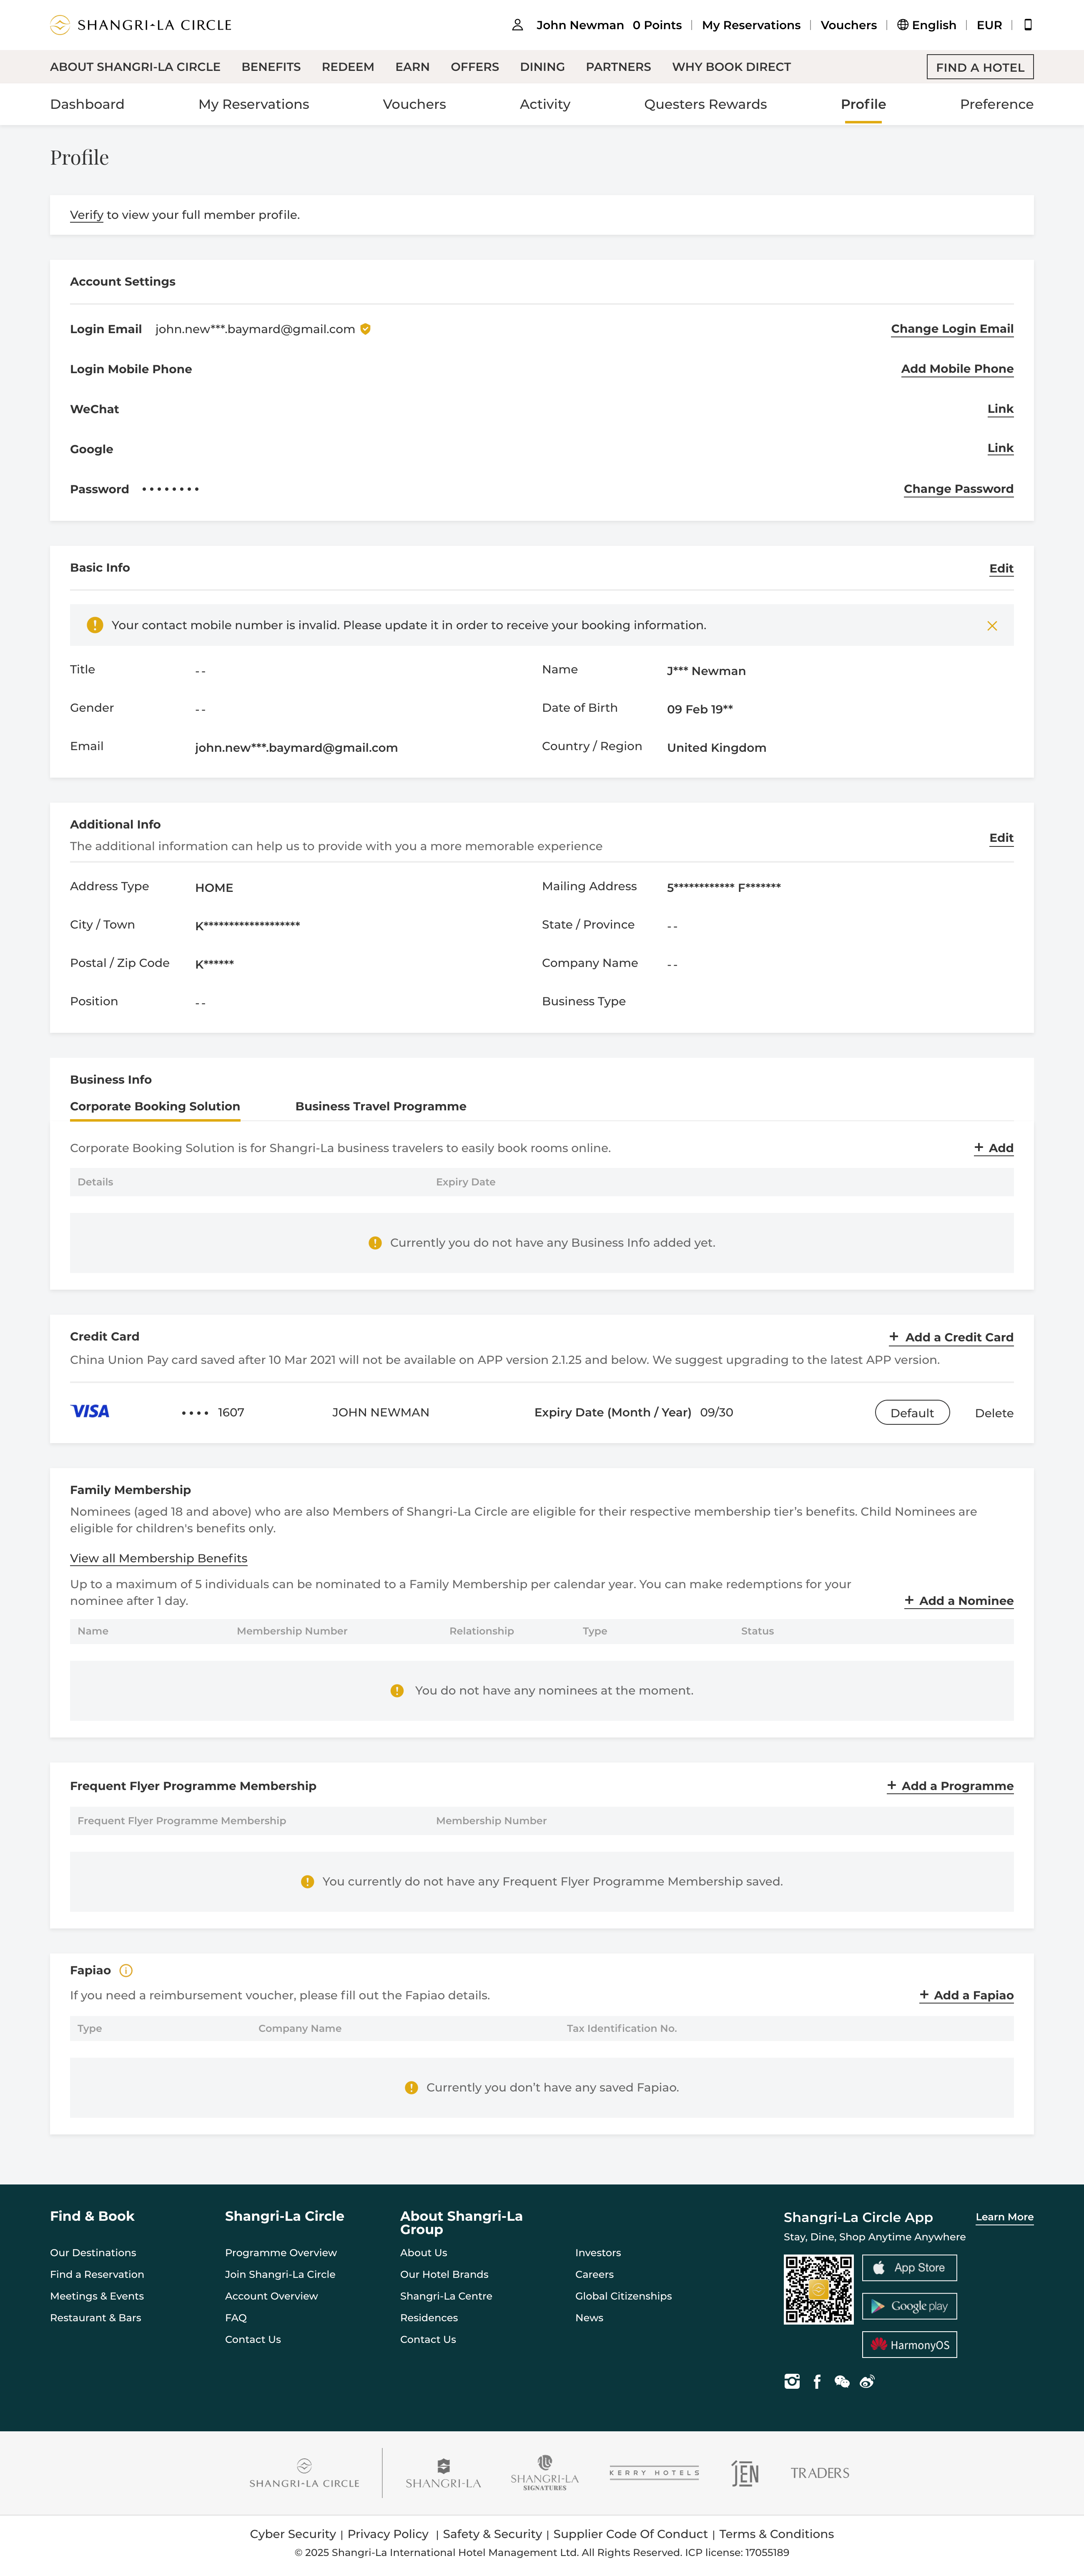This screenshot has width=1084, height=2576.
Task: Click the Shangri-La Circle logo in header
Action: click(141, 25)
